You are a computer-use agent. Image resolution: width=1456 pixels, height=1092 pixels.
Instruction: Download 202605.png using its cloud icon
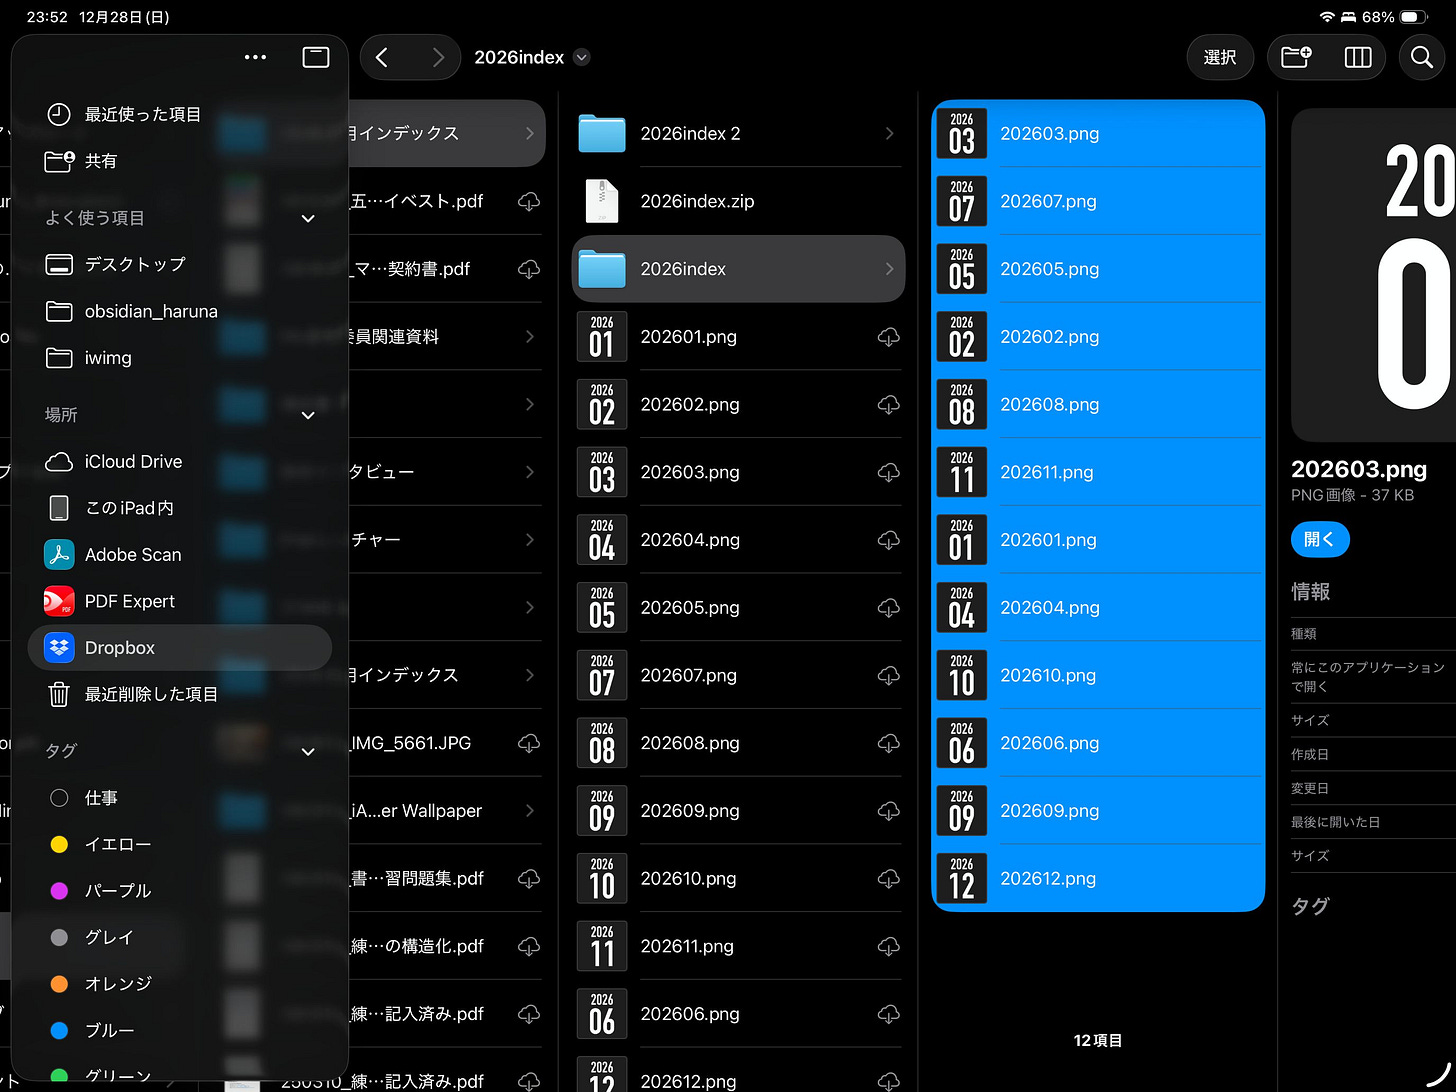(888, 608)
